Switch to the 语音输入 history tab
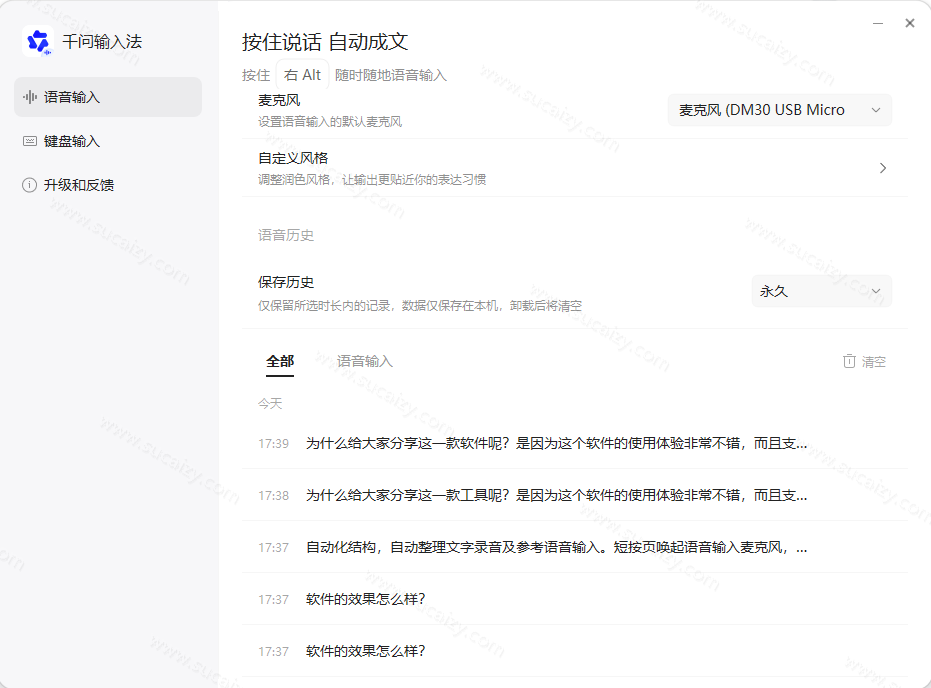Viewport: 931px width, 688px height. coord(365,362)
